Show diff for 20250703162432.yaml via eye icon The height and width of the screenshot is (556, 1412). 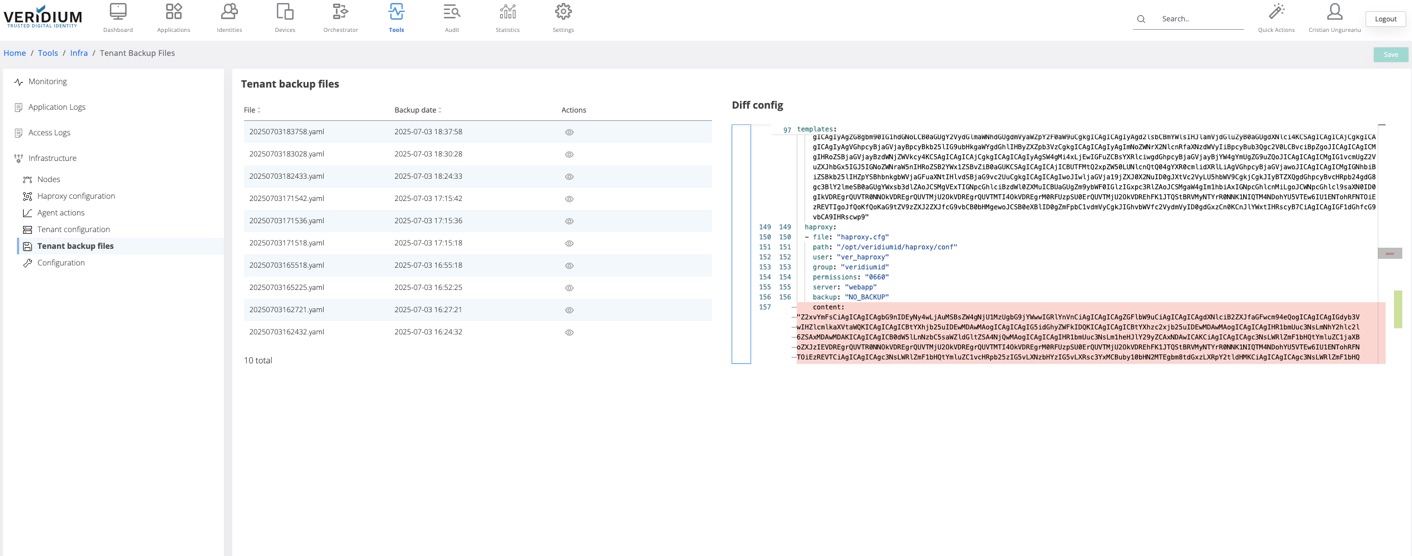(x=569, y=332)
